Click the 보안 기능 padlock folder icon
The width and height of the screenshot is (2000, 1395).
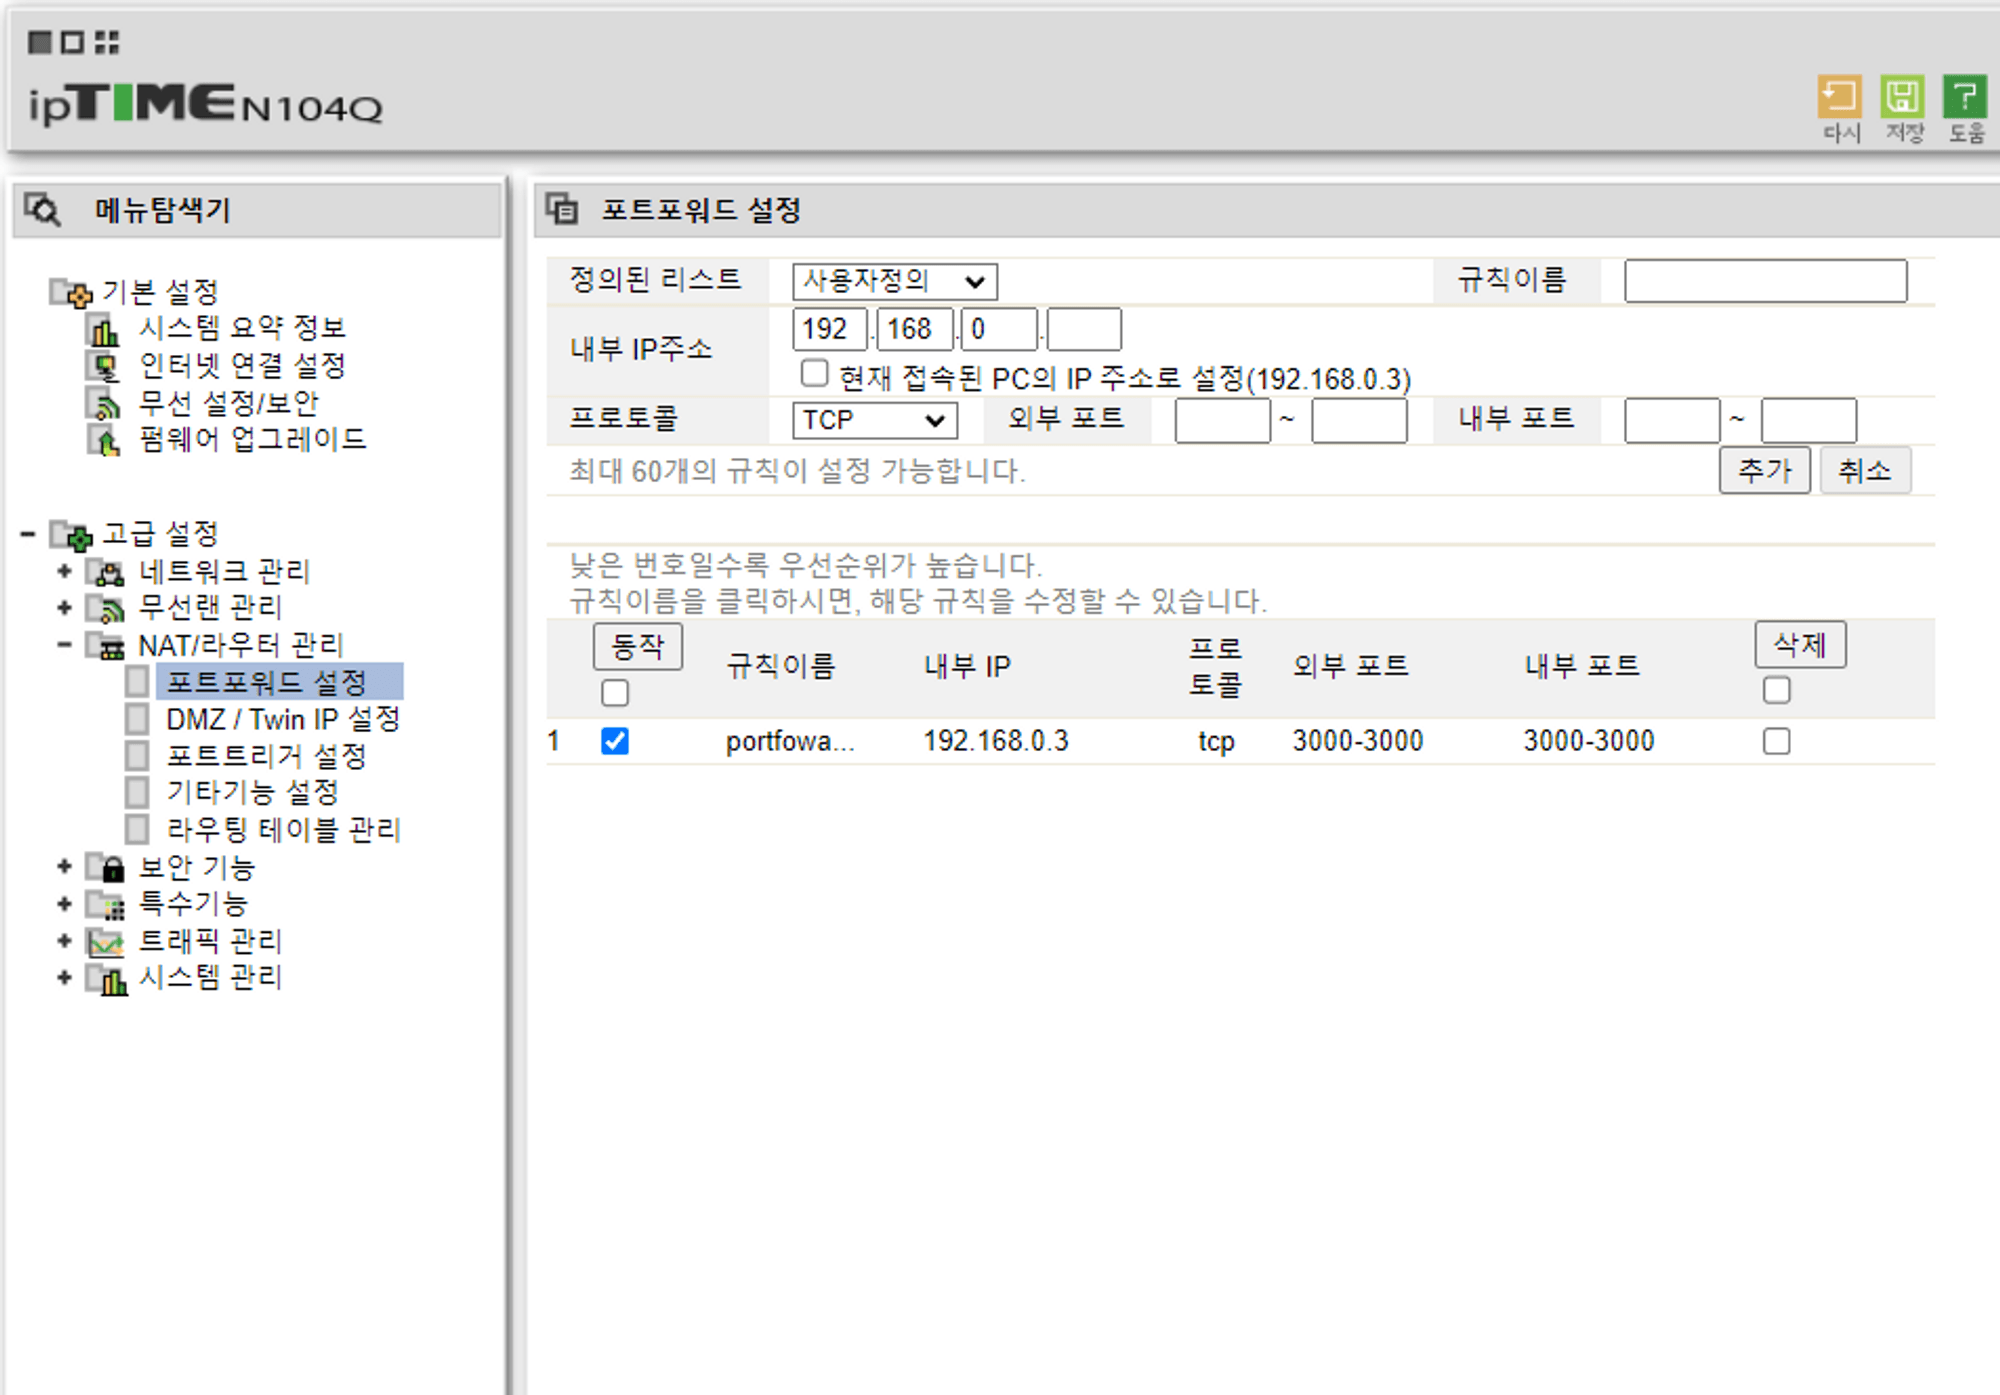(x=106, y=868)
